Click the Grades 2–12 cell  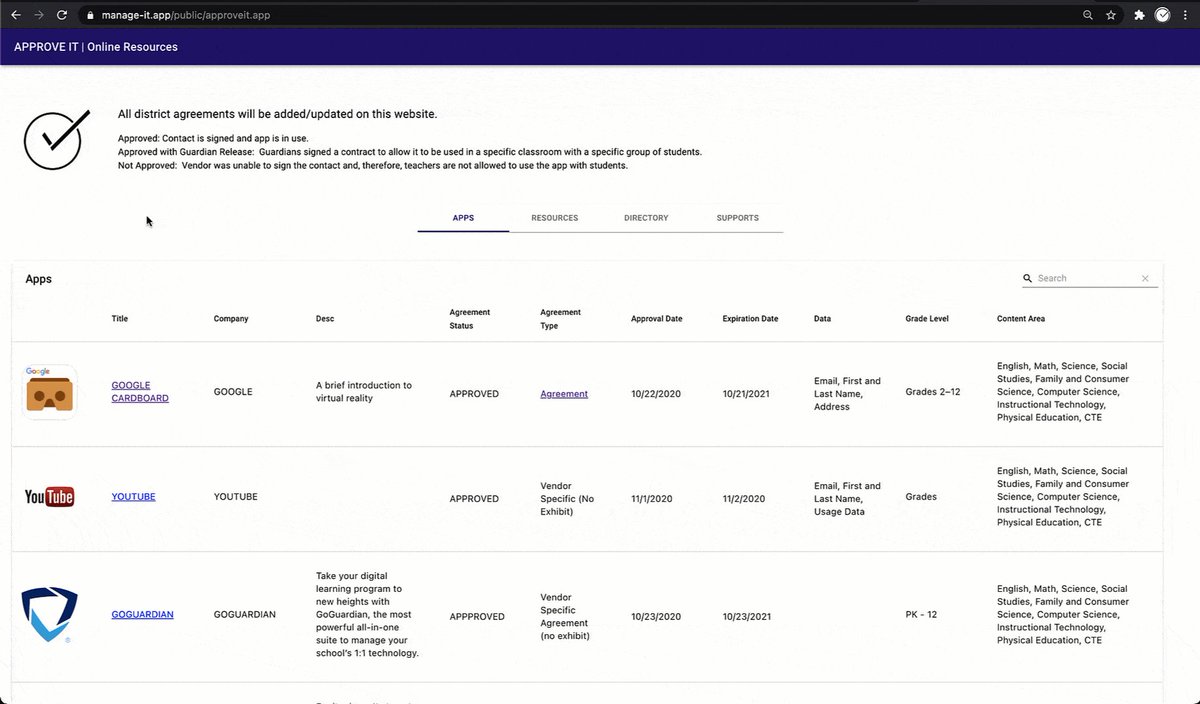coord(933,392)
